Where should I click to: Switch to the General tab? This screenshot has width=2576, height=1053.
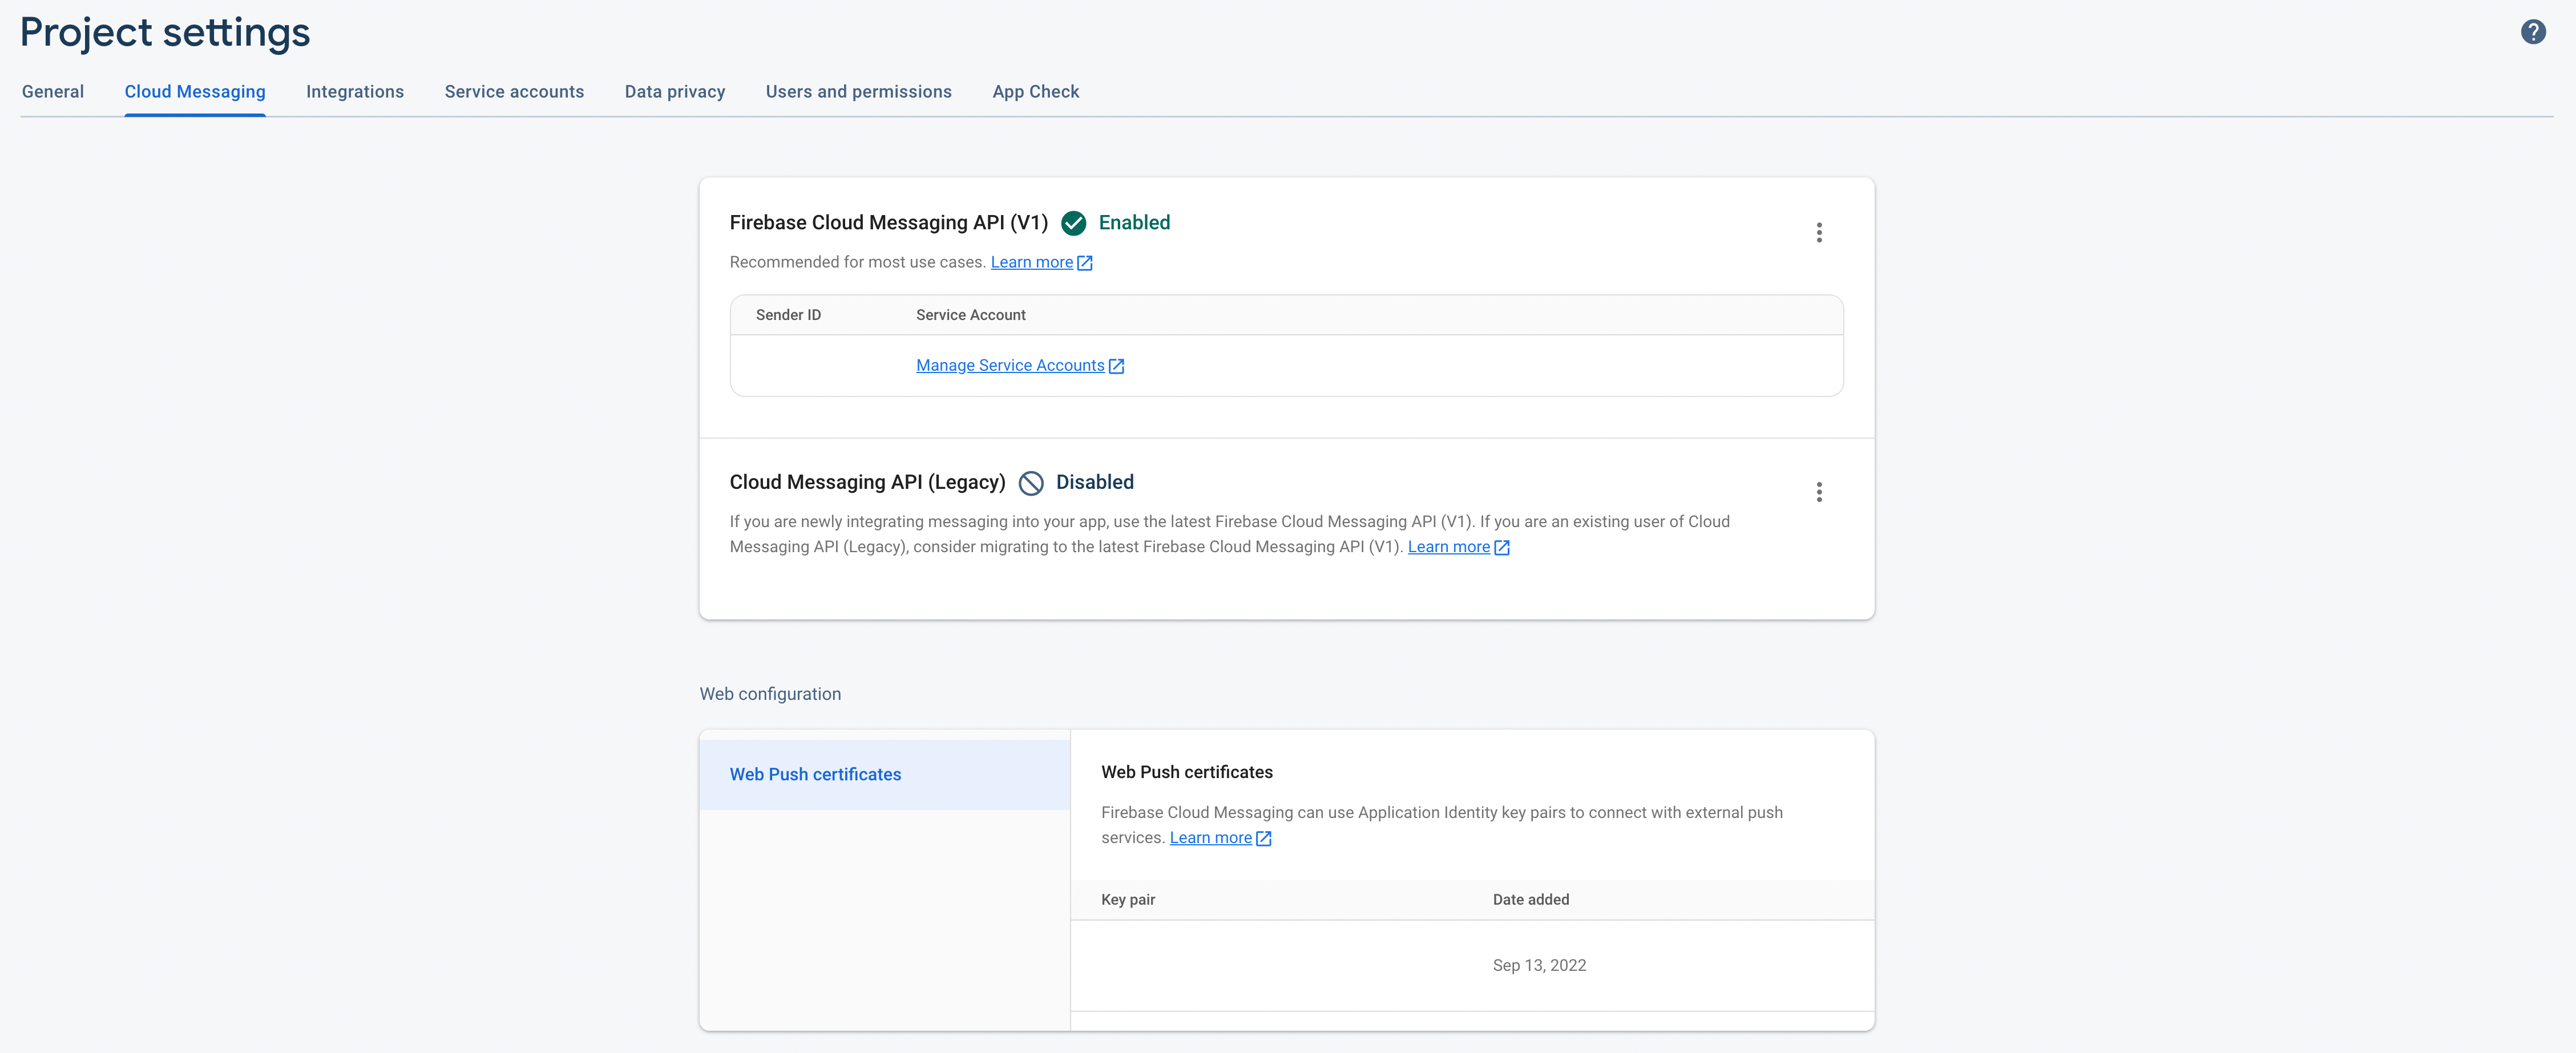click(53, 92)
